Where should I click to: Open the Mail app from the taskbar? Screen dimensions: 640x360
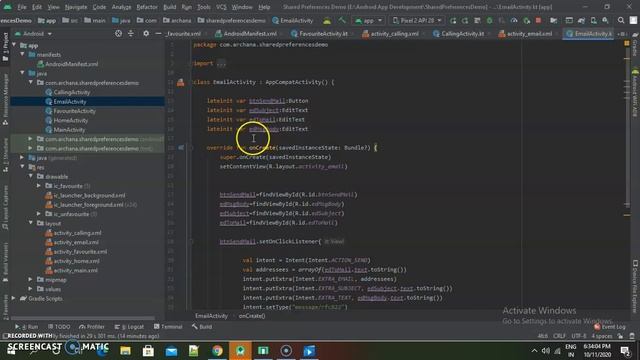(x=171, y=351)
